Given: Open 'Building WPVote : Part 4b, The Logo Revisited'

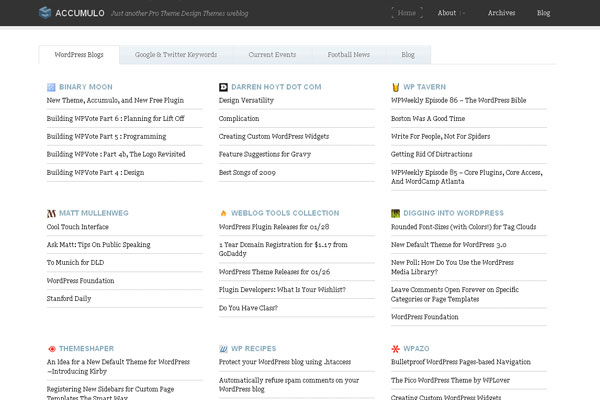Looking at the screenshot, I should click(116, 154).
